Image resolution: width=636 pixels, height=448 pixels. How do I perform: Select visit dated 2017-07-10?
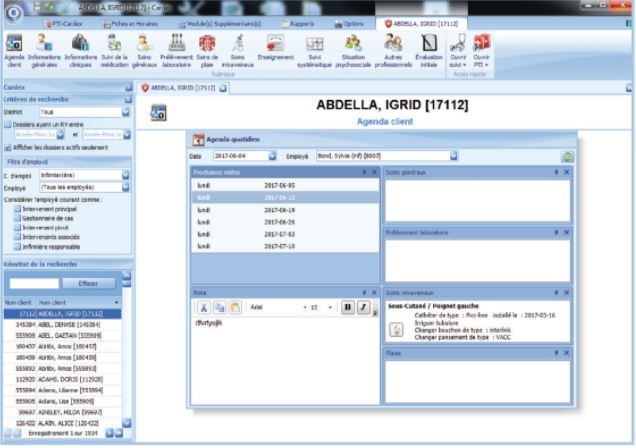tap(285, 247)
